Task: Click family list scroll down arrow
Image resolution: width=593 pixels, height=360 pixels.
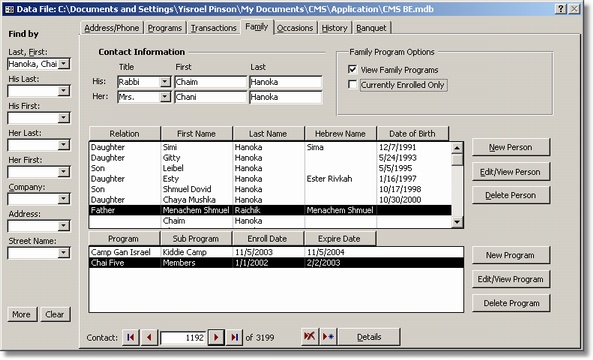Action: (457, 222)
